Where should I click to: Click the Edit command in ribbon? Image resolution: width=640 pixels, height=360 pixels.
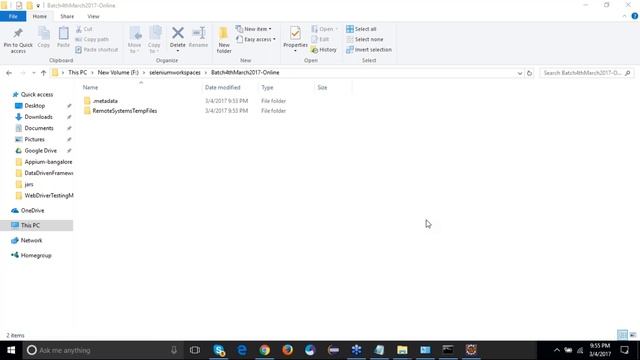coord(320,40)
